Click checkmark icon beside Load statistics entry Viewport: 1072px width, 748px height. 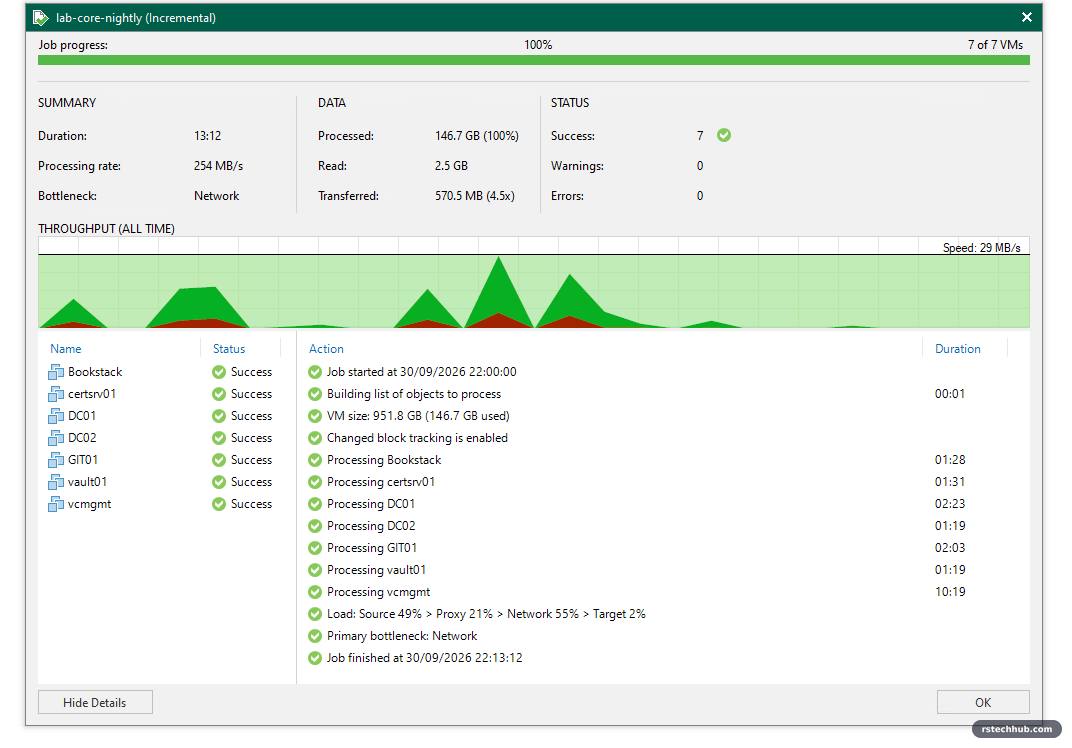(x=314, y=614)
